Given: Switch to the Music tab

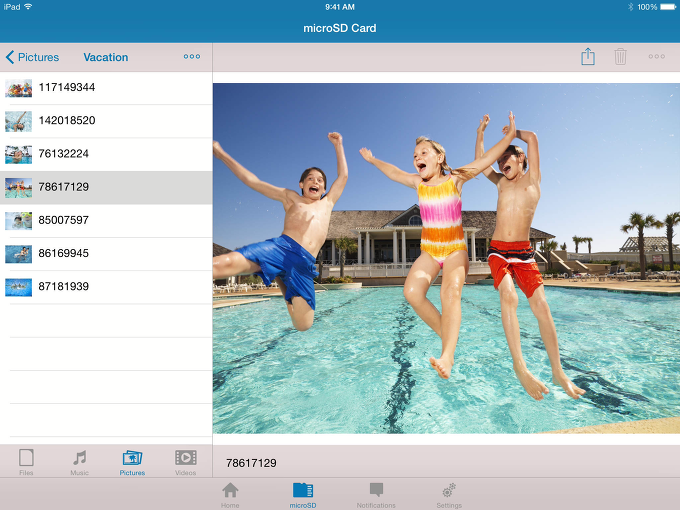Looking at the screenshot, I should [x=79, y=462].
